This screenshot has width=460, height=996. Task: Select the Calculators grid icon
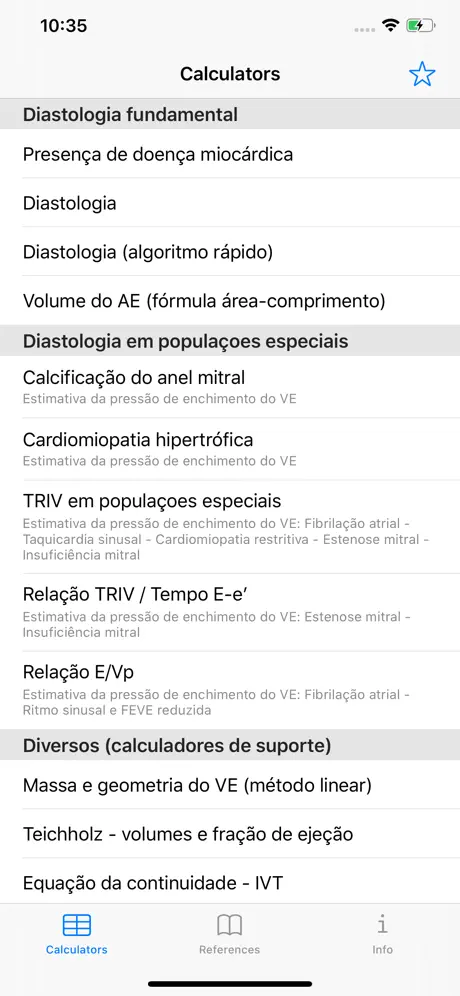point(77,925)
